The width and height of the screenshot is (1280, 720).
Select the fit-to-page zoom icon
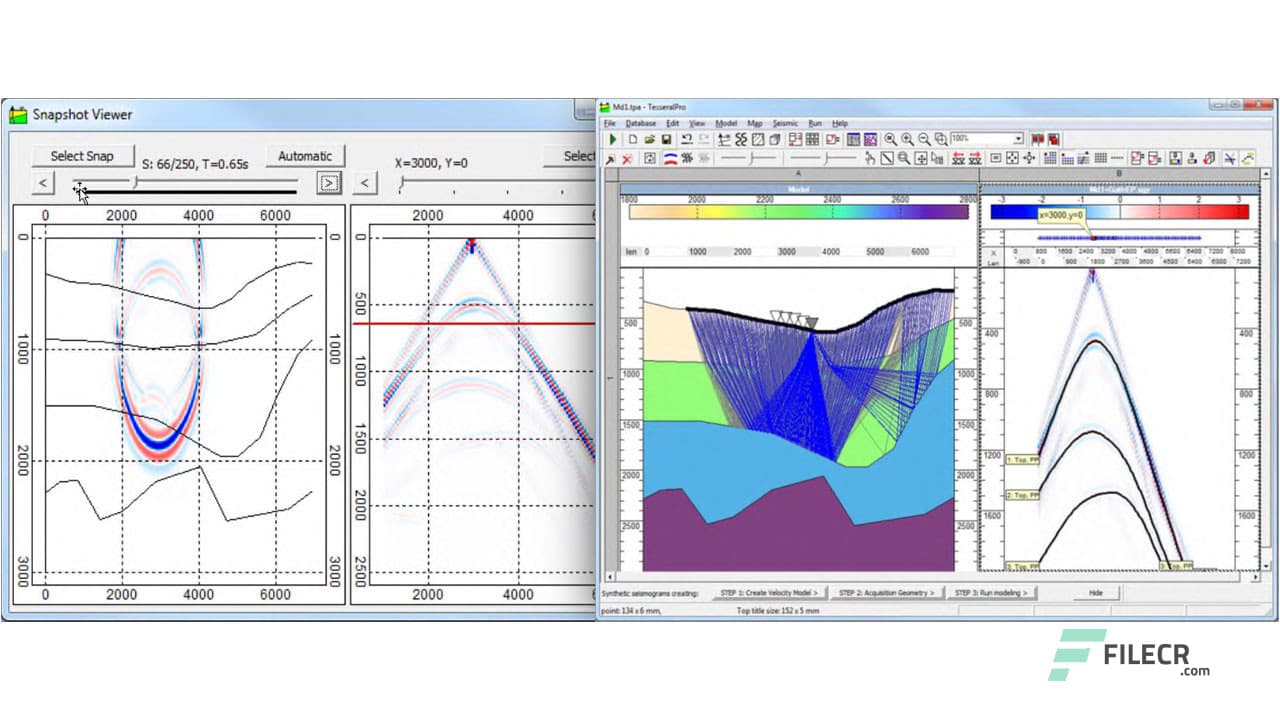pyautogui.click(x=940, y=140)
